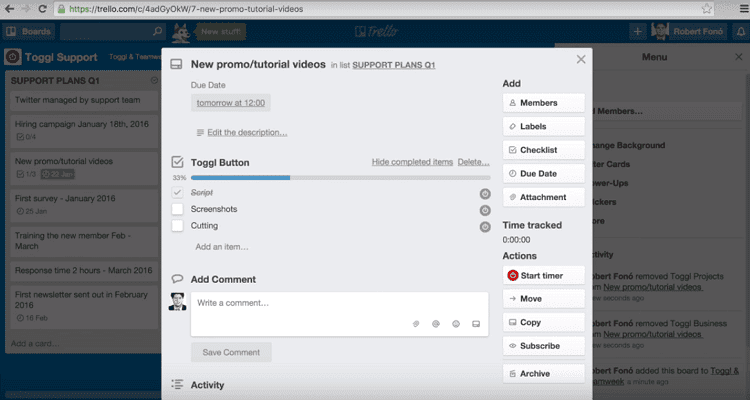Open the Boards menu button
This screenshot has height=400, width=750.
click(x=29, y=32)
